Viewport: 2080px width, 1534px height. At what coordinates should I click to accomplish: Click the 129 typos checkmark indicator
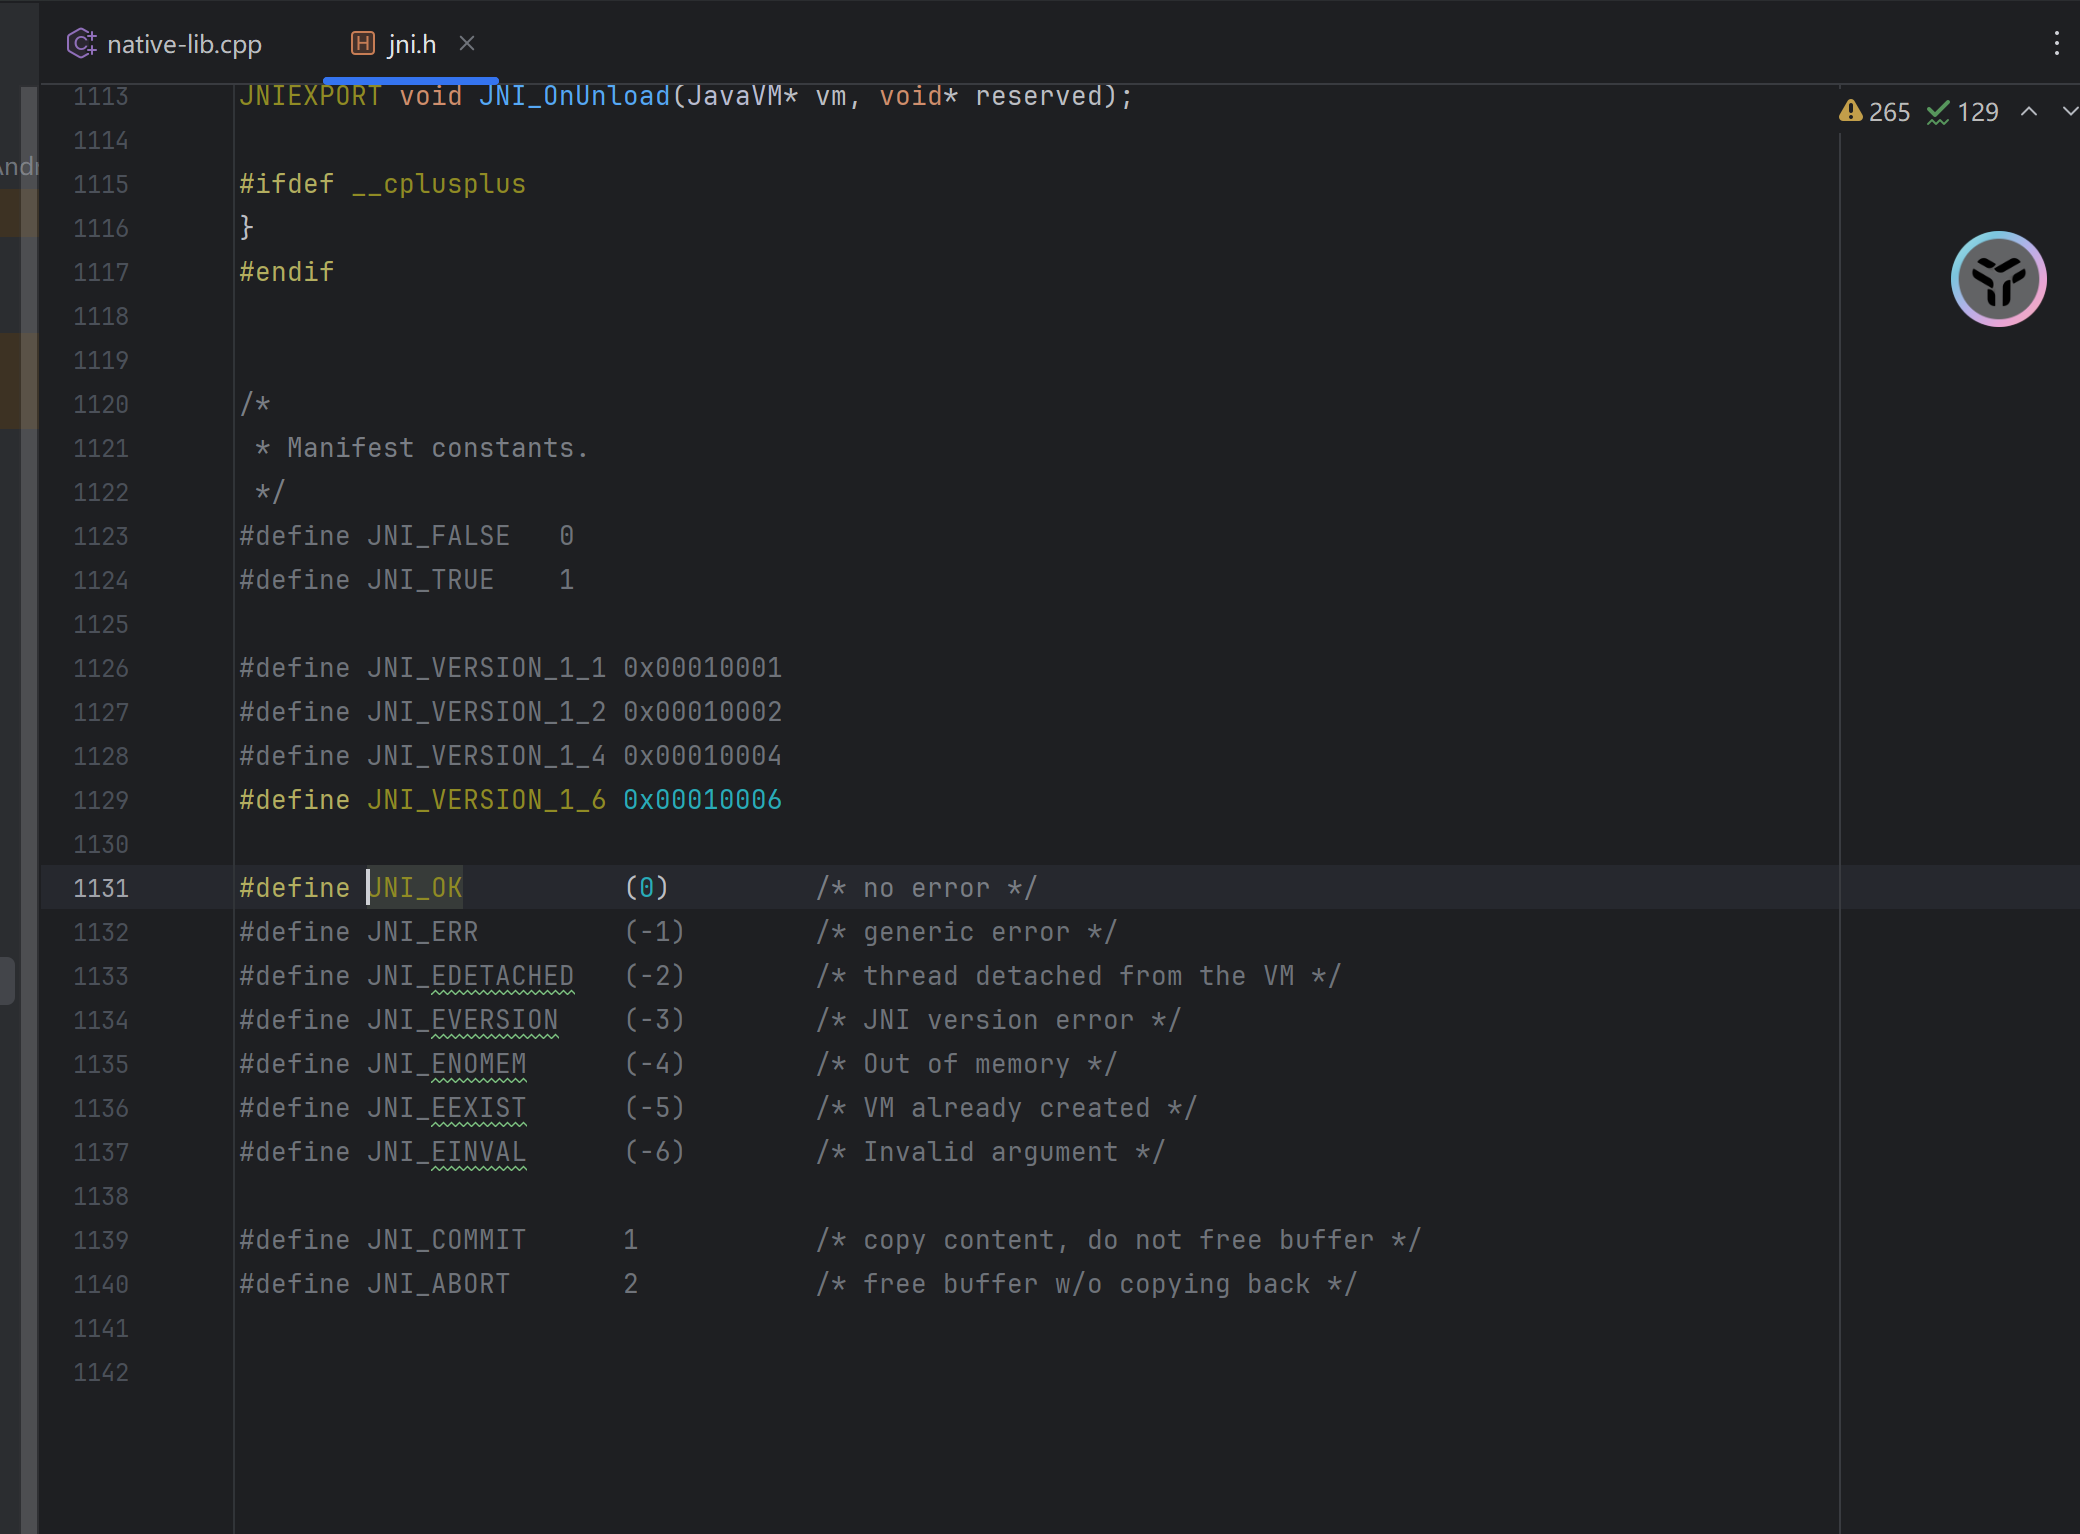1938,111
